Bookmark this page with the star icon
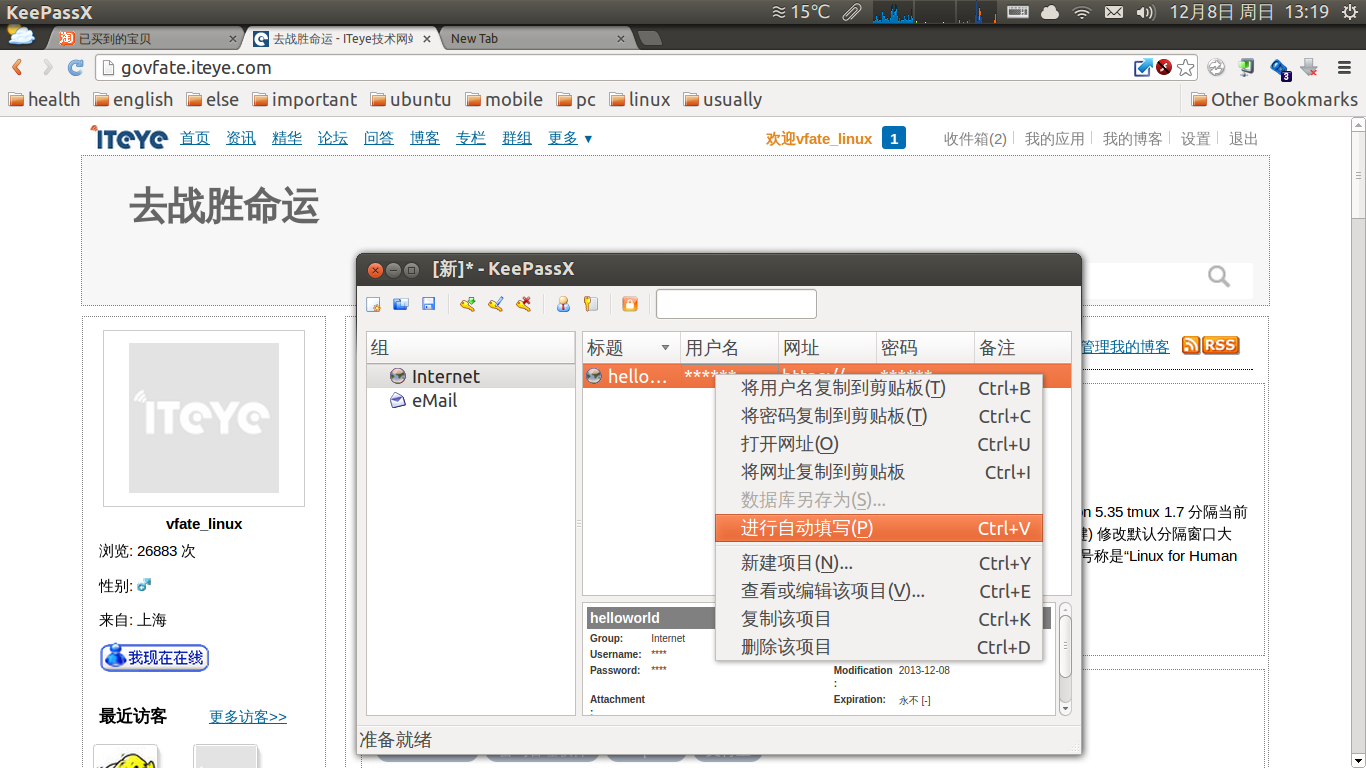Viewport: 1366px width, 768px height. point(1186,68)
